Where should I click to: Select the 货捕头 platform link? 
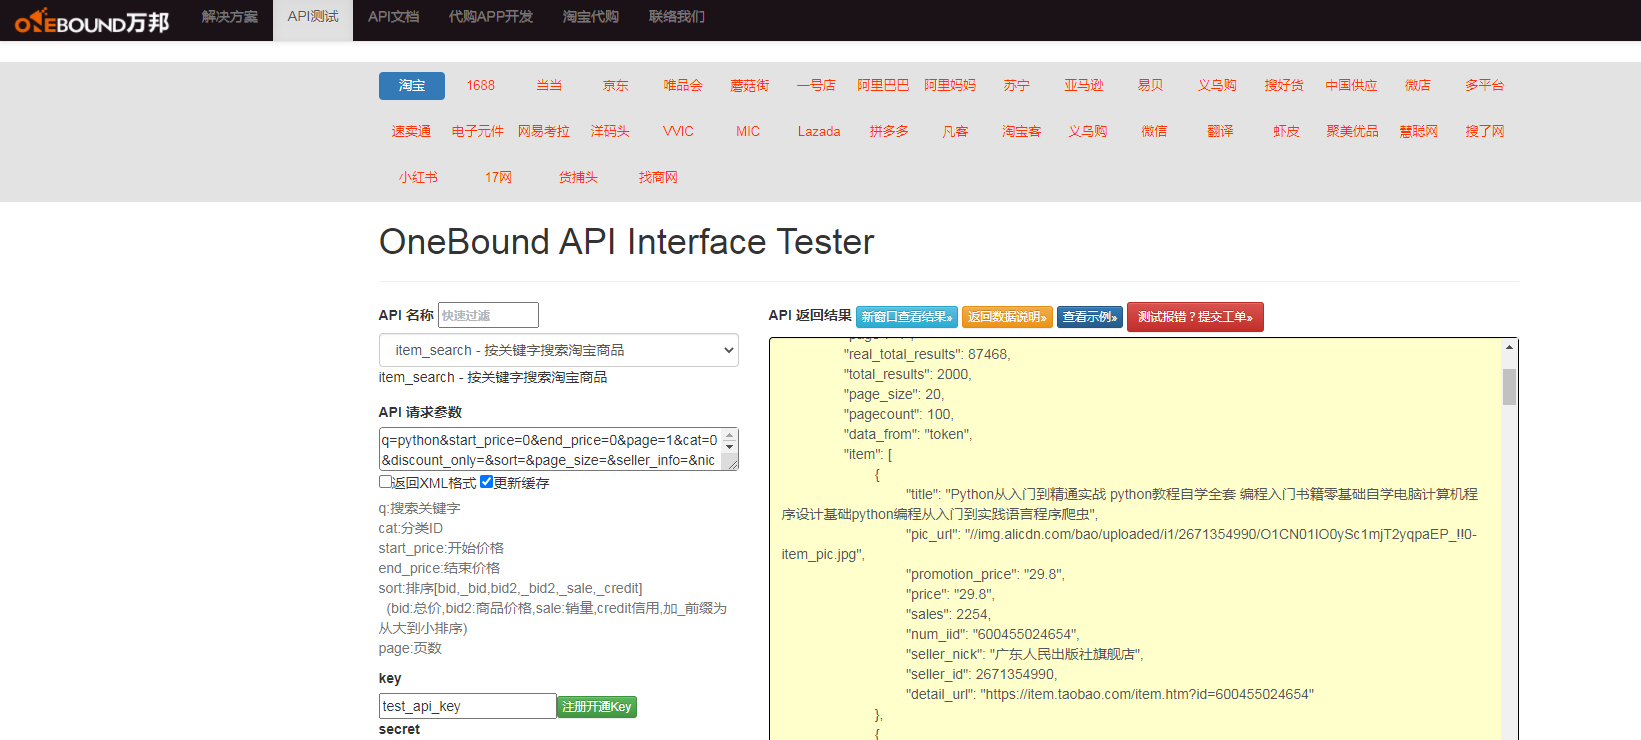point(579,178)
